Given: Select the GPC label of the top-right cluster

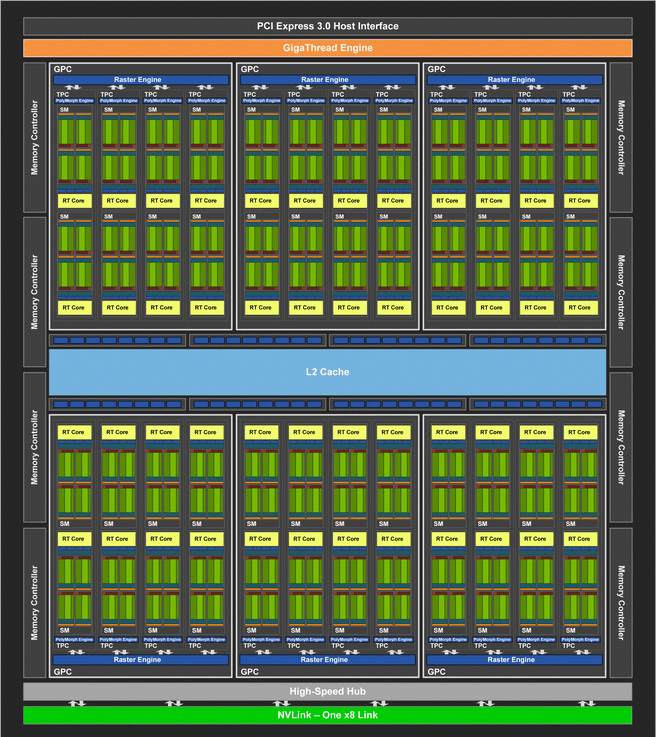Looking at the screenshot, I should pos(437,69).
